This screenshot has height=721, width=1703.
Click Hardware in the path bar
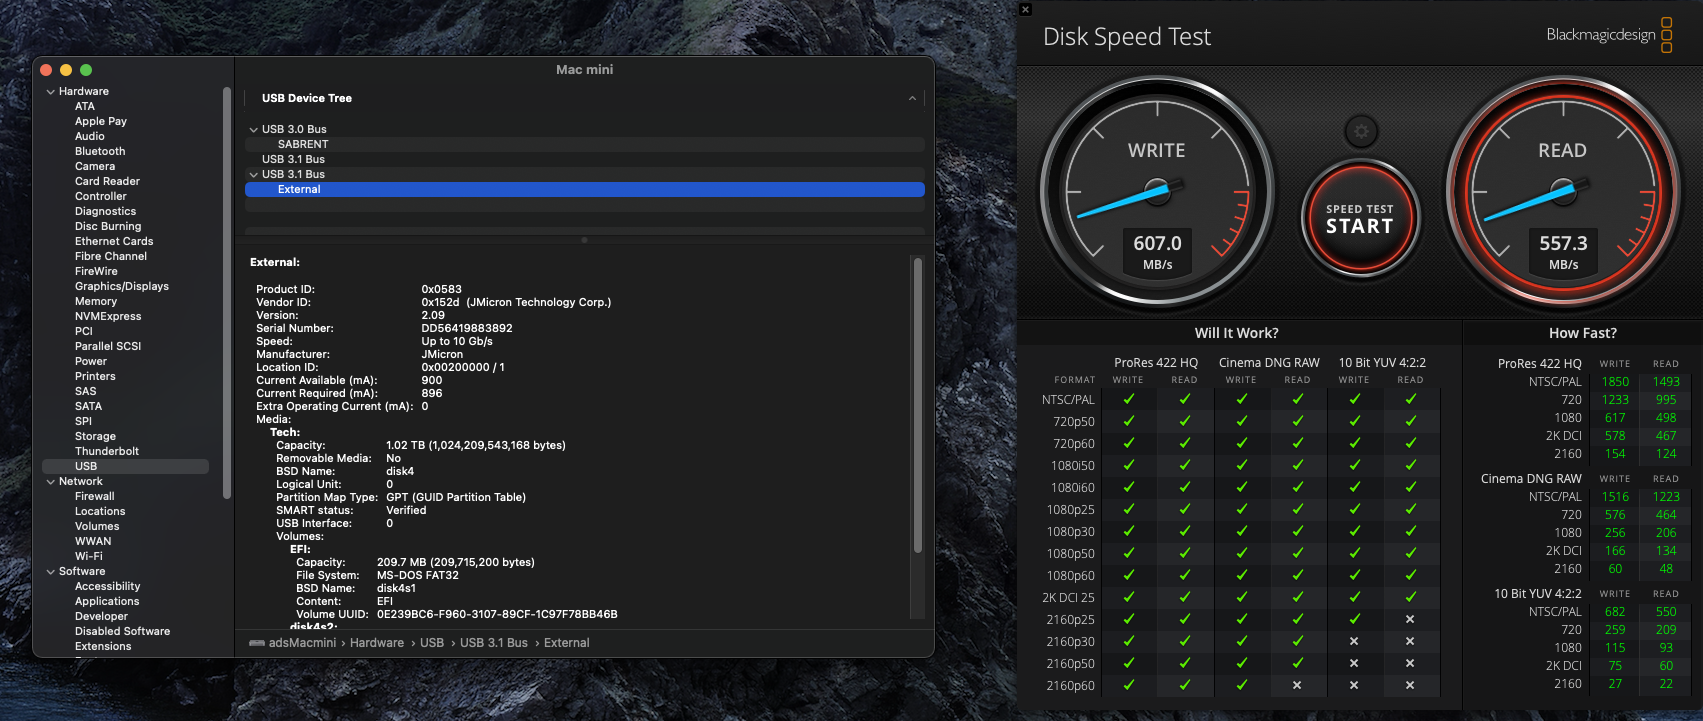pyautogui.click(x=377, y=643)
